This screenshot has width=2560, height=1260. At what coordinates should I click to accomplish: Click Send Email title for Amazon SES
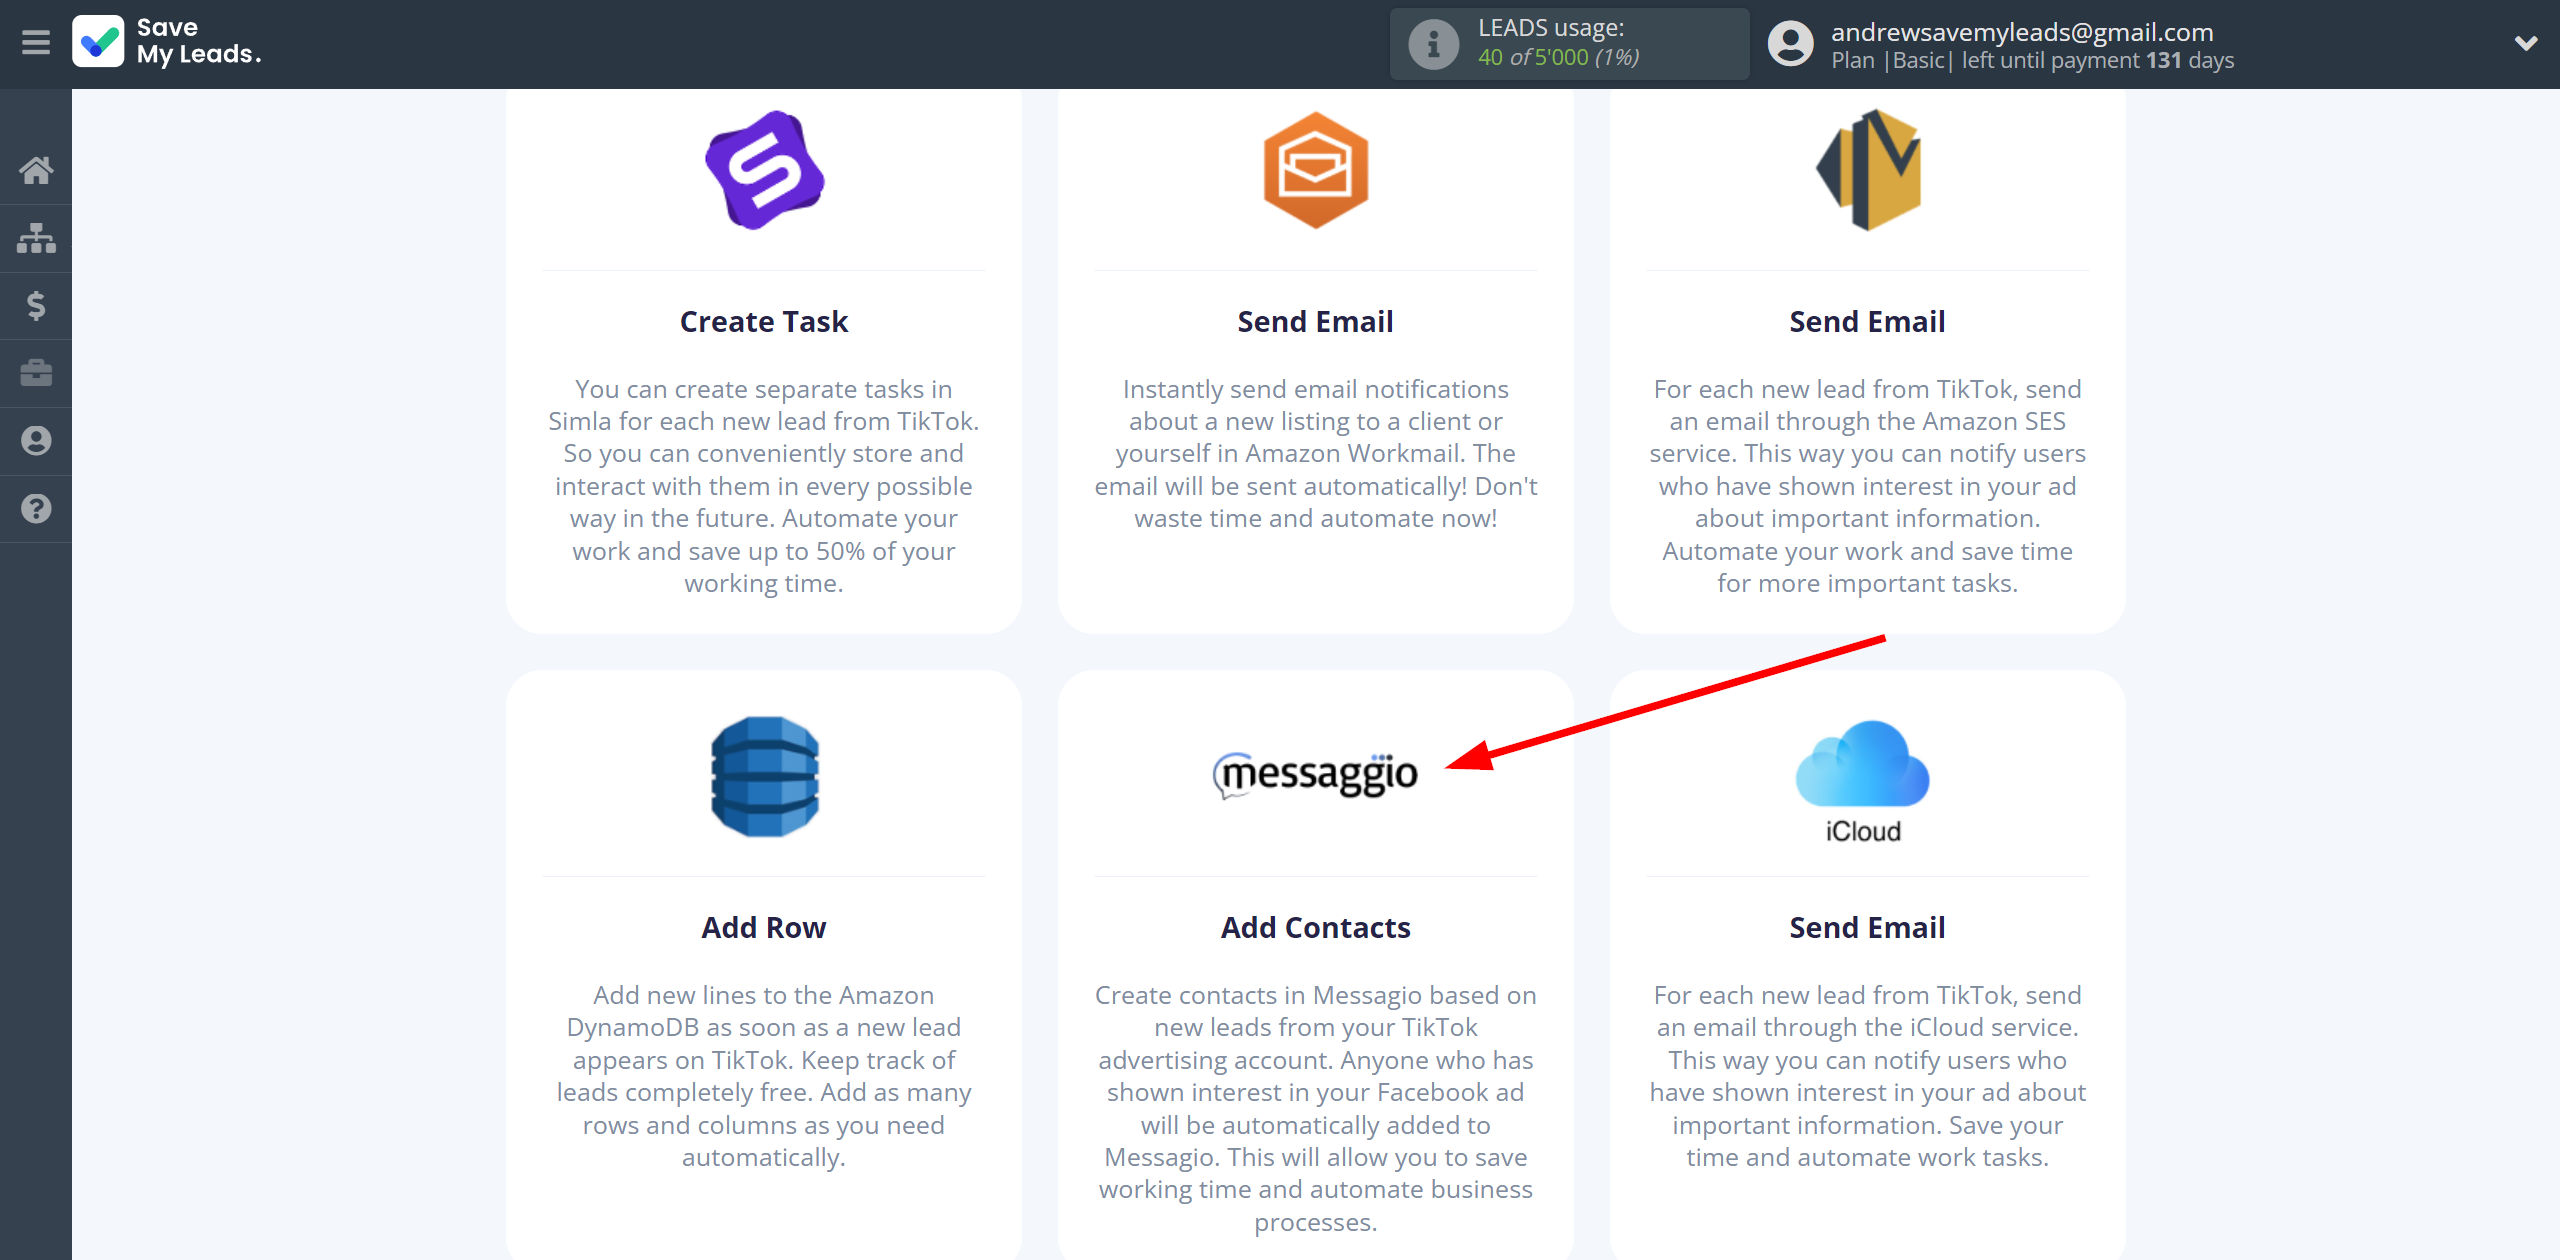click(1867, 322)
